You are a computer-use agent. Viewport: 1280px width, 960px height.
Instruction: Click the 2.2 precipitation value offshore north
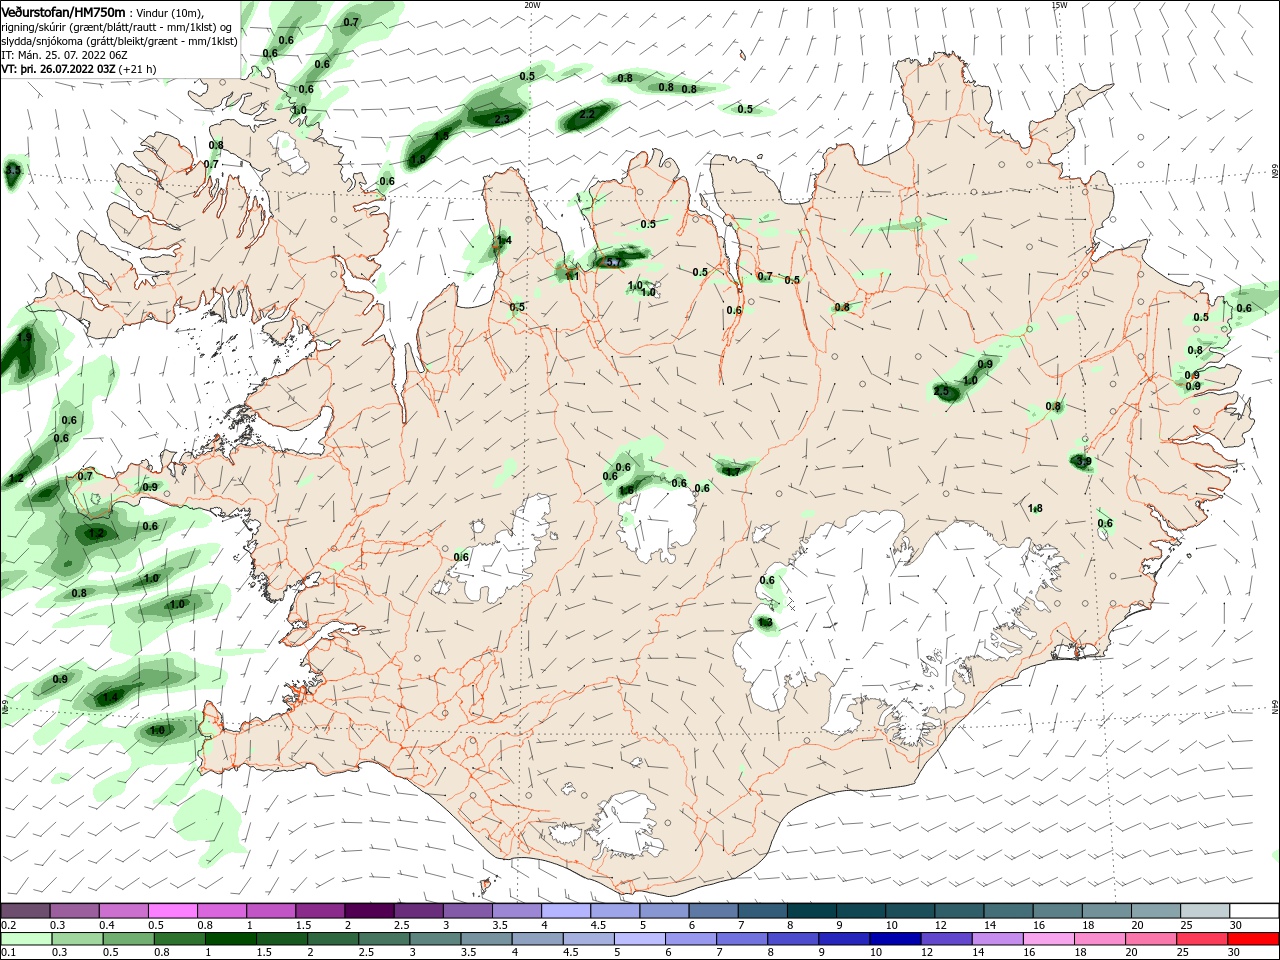tap(587, 114)
